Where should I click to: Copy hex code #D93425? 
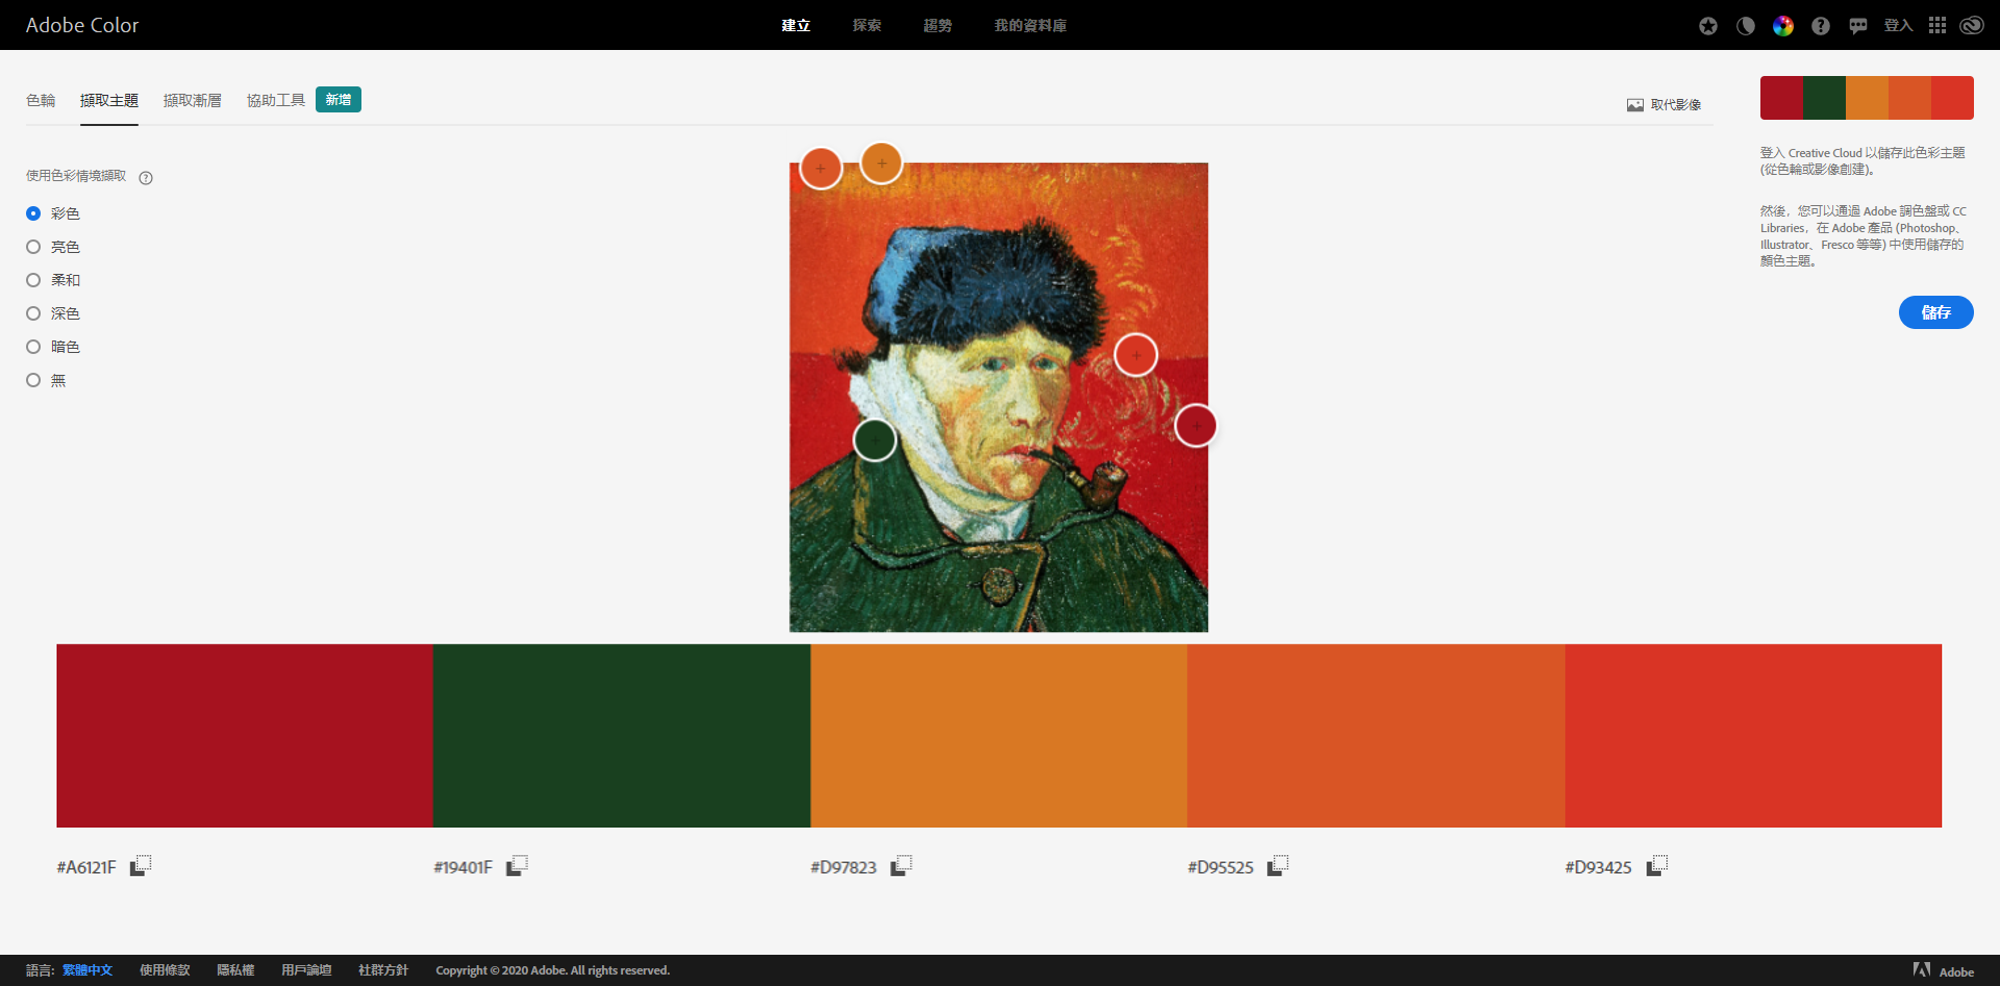point(1657,865)
